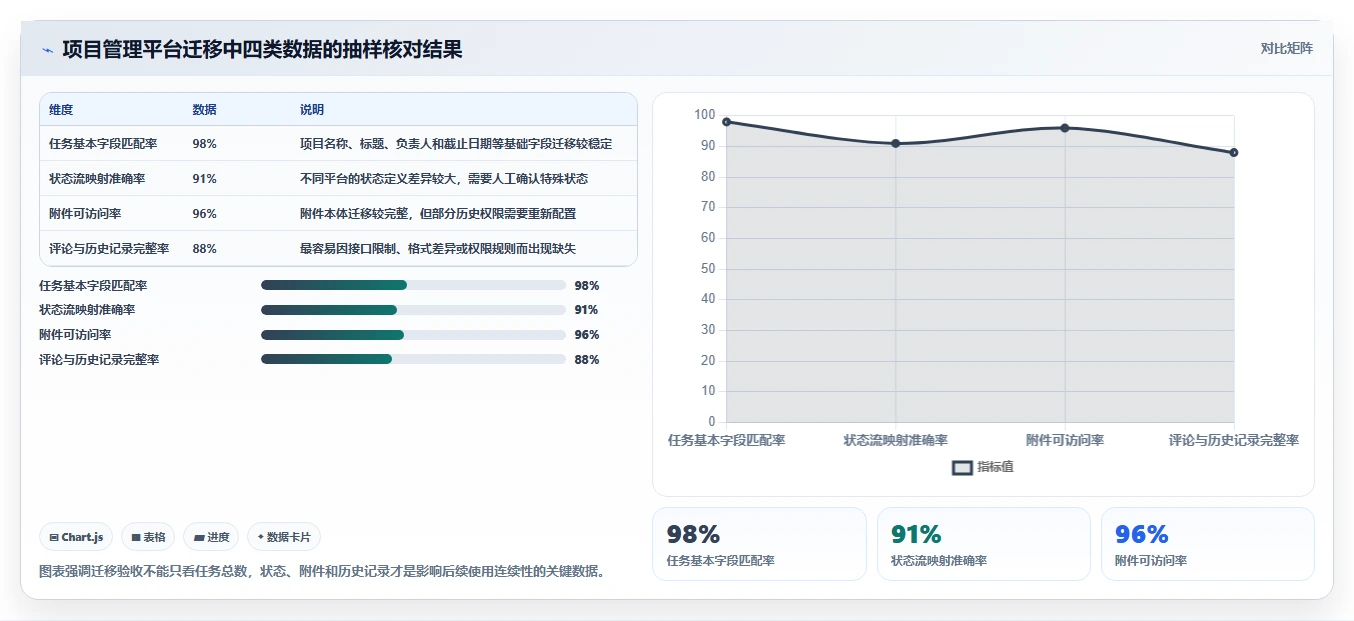This screenshot has width=1354, height=621.
Task: Click table cell 评论与历史记录完整率
Action: tap(109, 249)
